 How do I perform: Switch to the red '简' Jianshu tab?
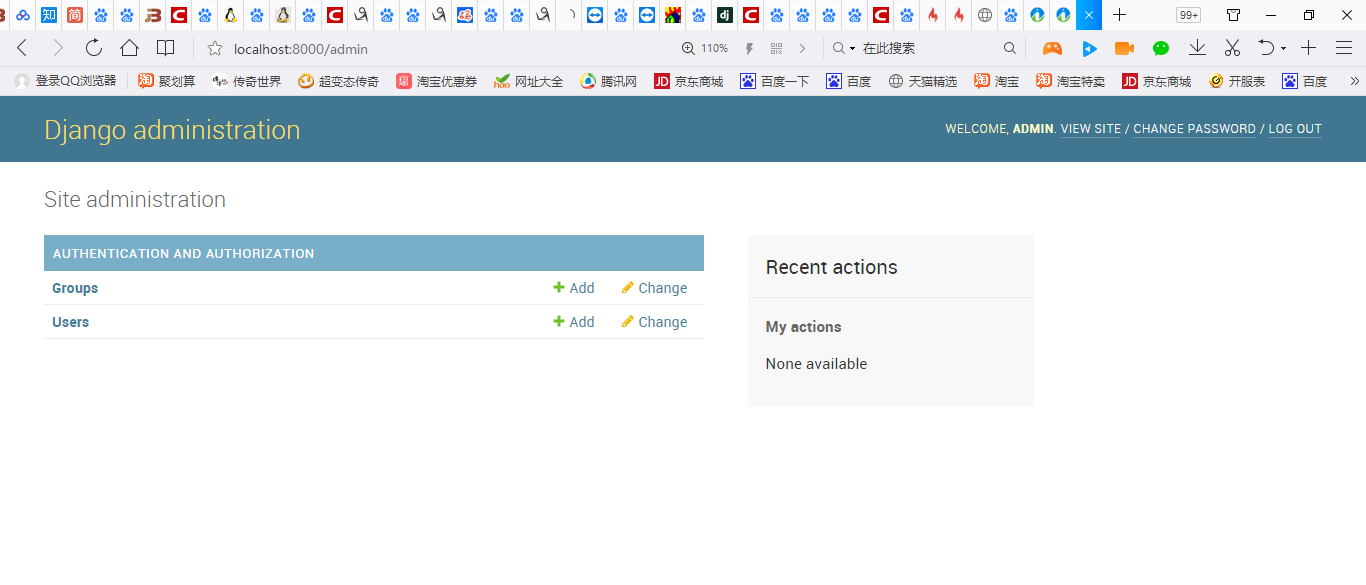point(75,15)
